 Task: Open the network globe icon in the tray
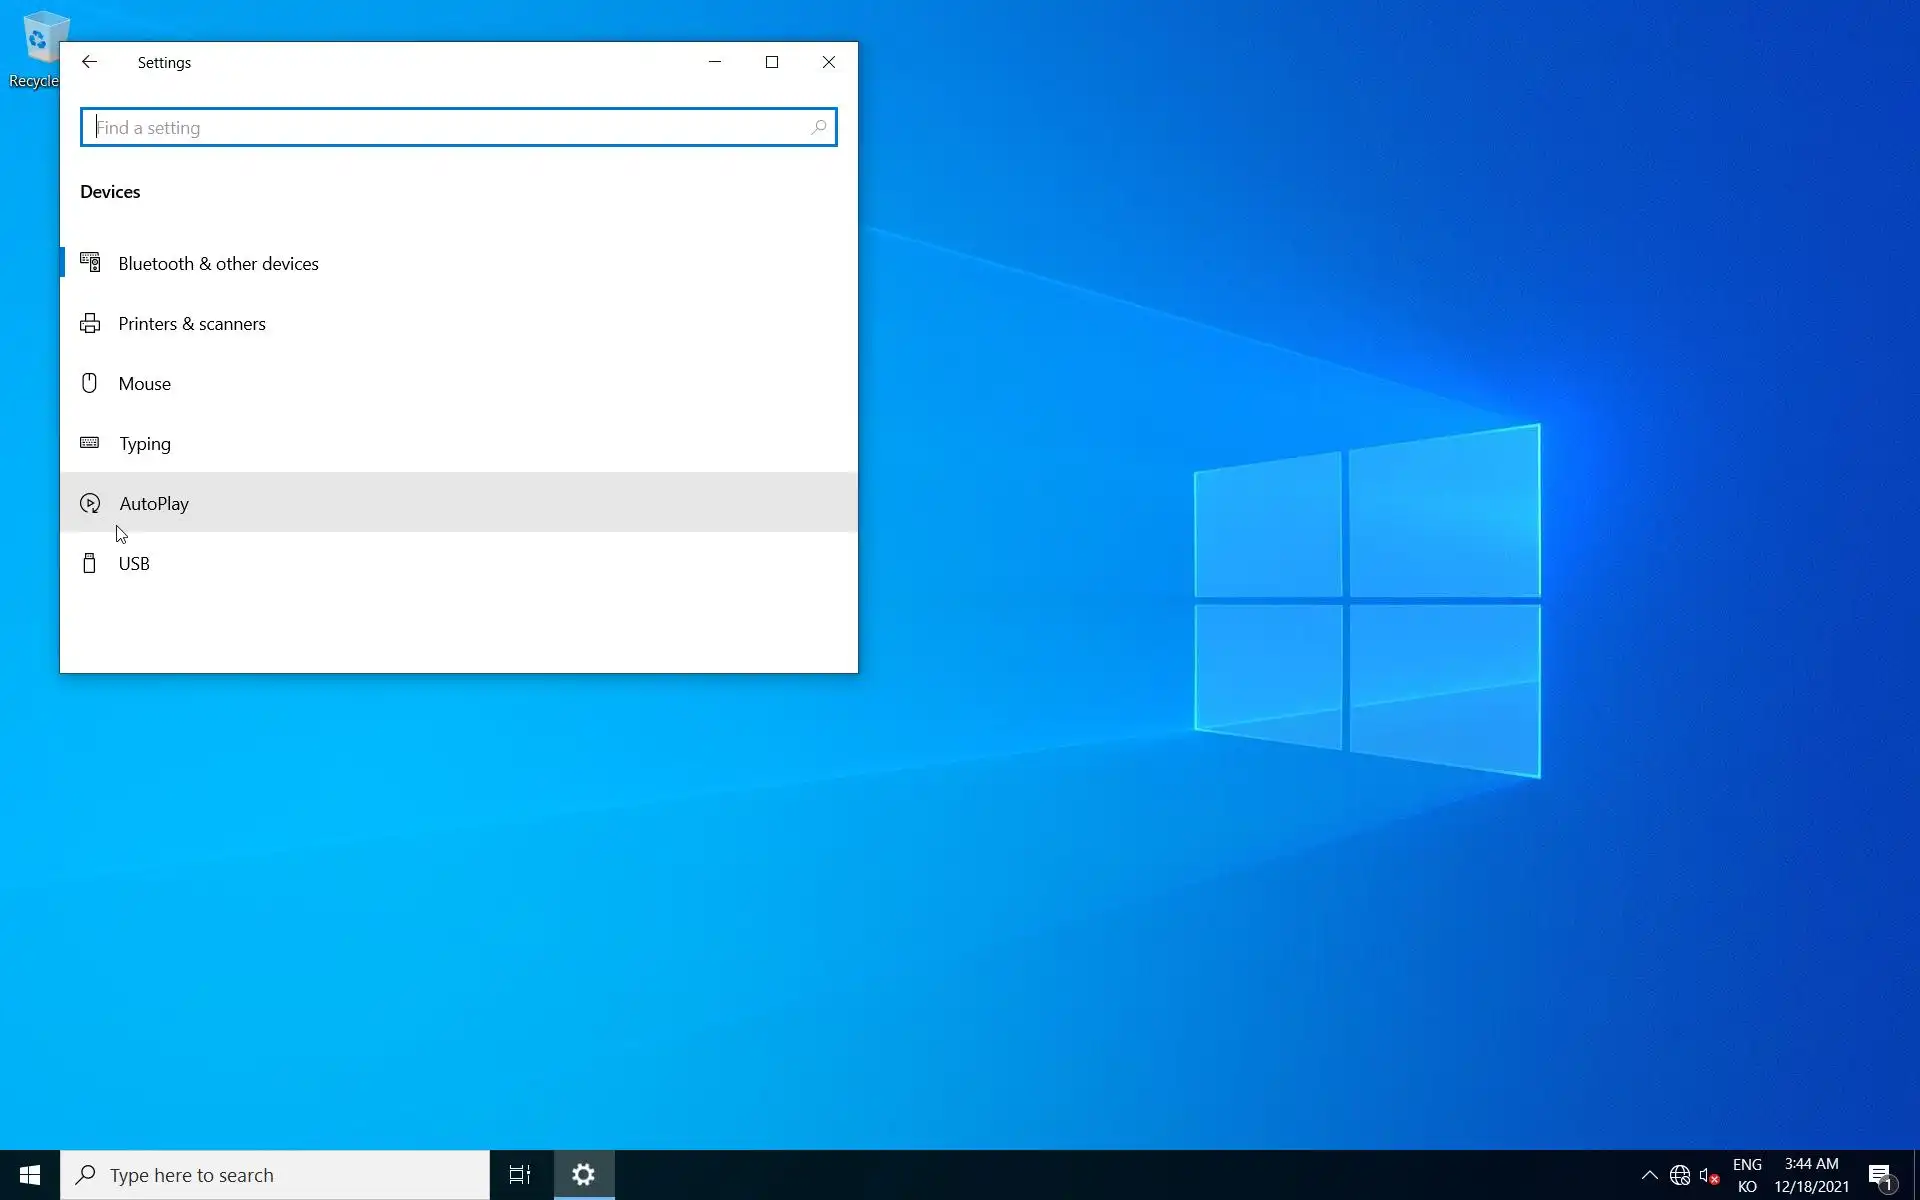(1680, 1175)
